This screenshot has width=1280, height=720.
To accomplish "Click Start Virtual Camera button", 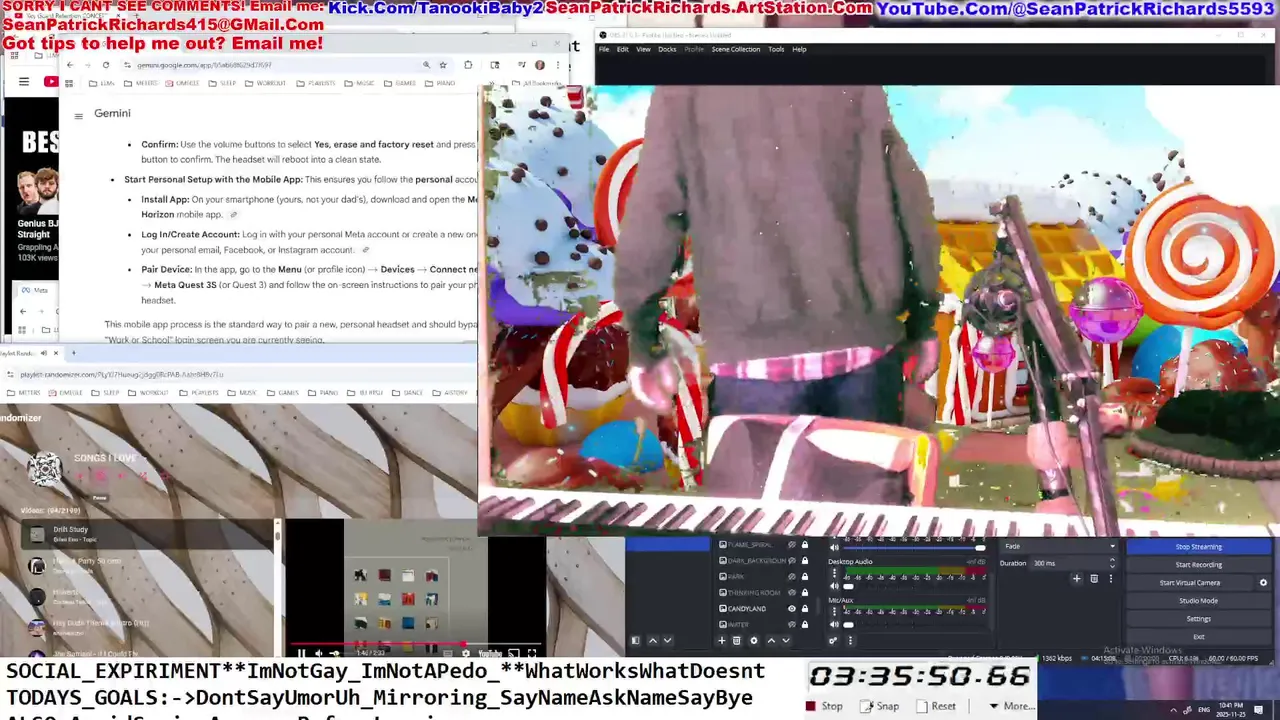I will point(1190,583).
